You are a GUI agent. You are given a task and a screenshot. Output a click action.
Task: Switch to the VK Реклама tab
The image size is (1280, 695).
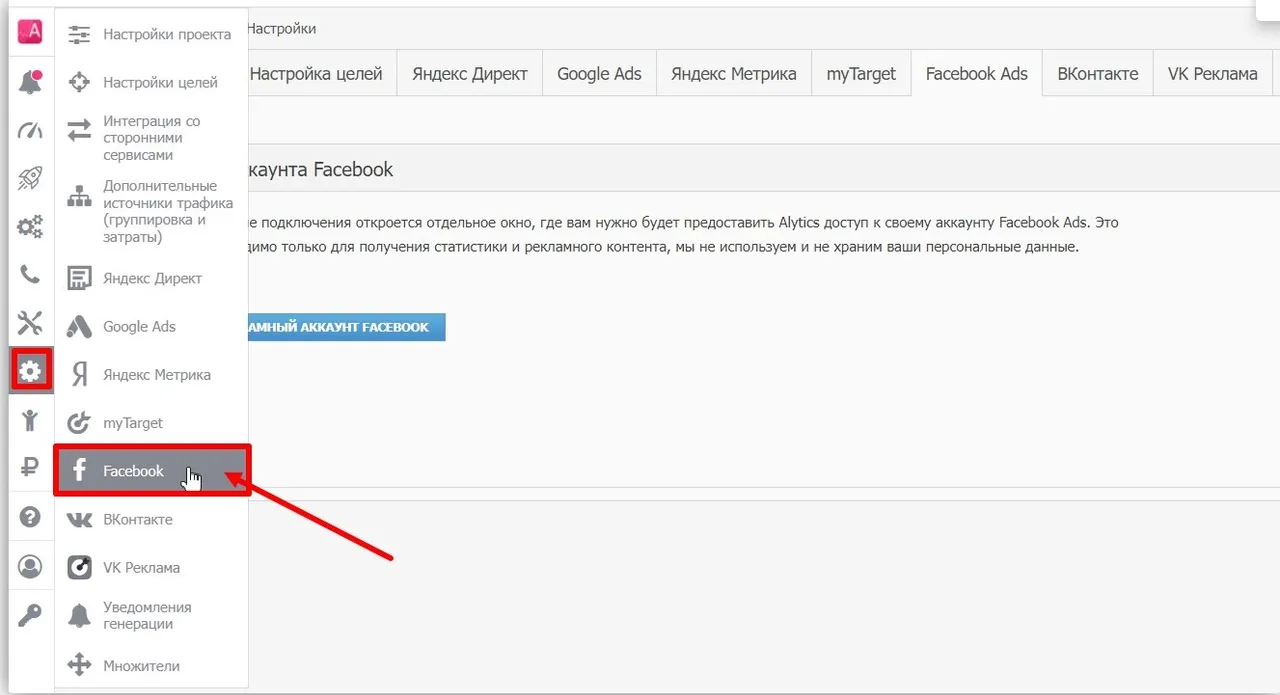pyautogui.click(x=1212, y=73)
